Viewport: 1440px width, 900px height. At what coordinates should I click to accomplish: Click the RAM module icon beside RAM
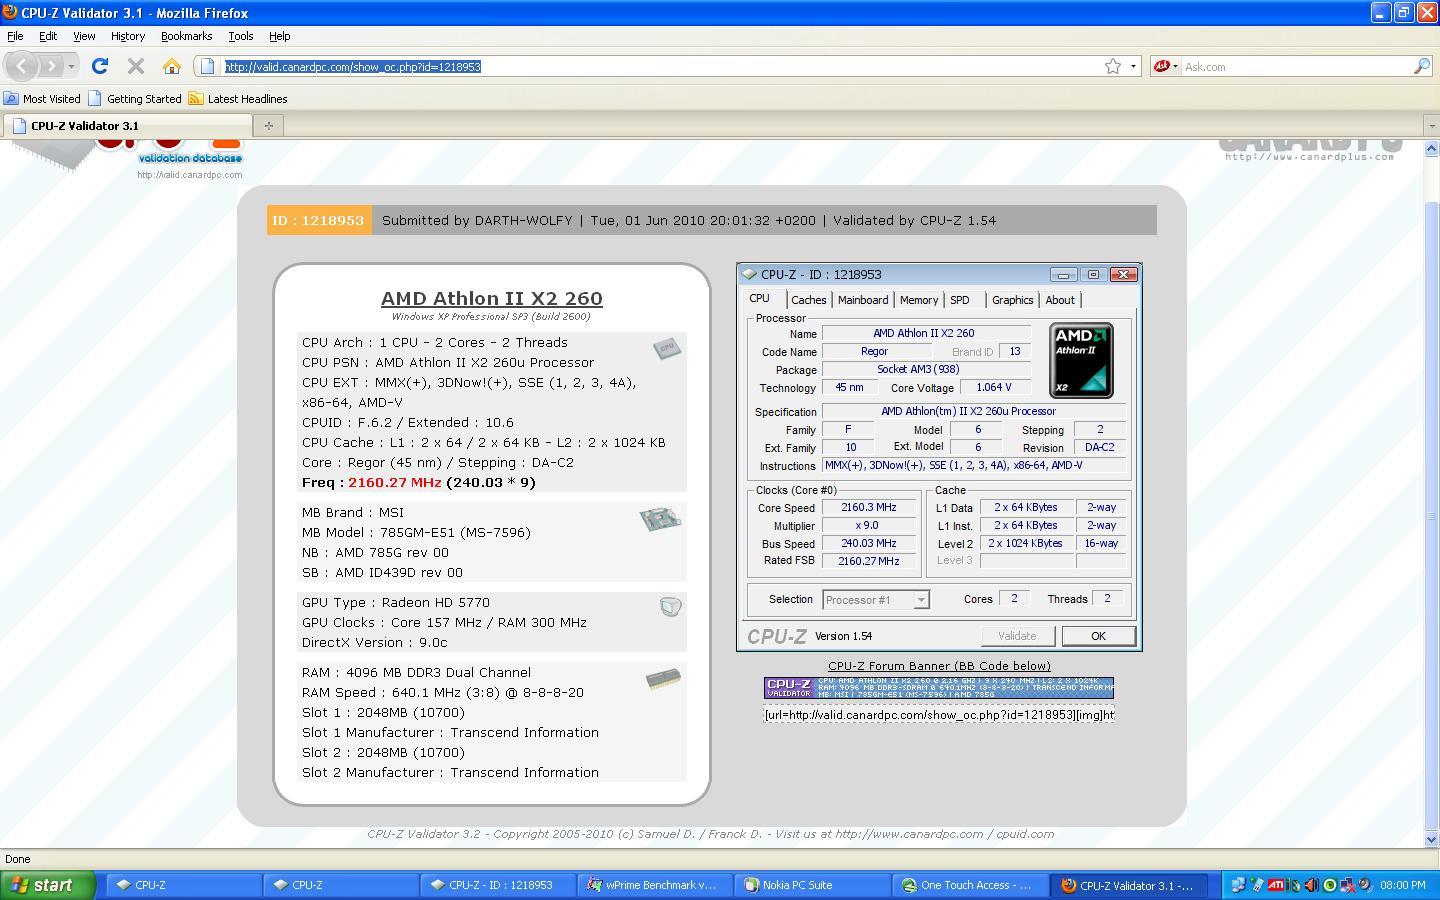coord(663,680)
